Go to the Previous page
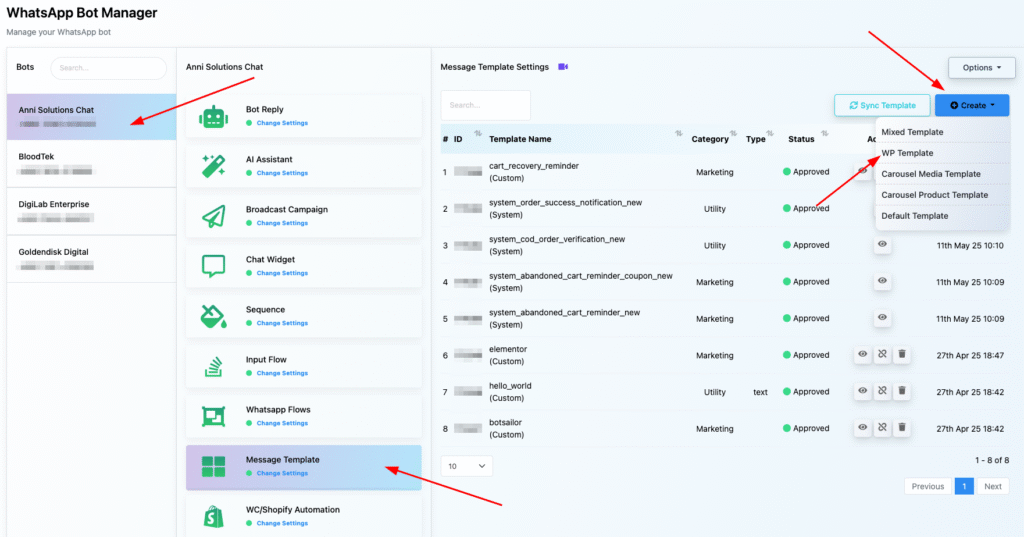The image size is (1024, 537). coord(928,486)
